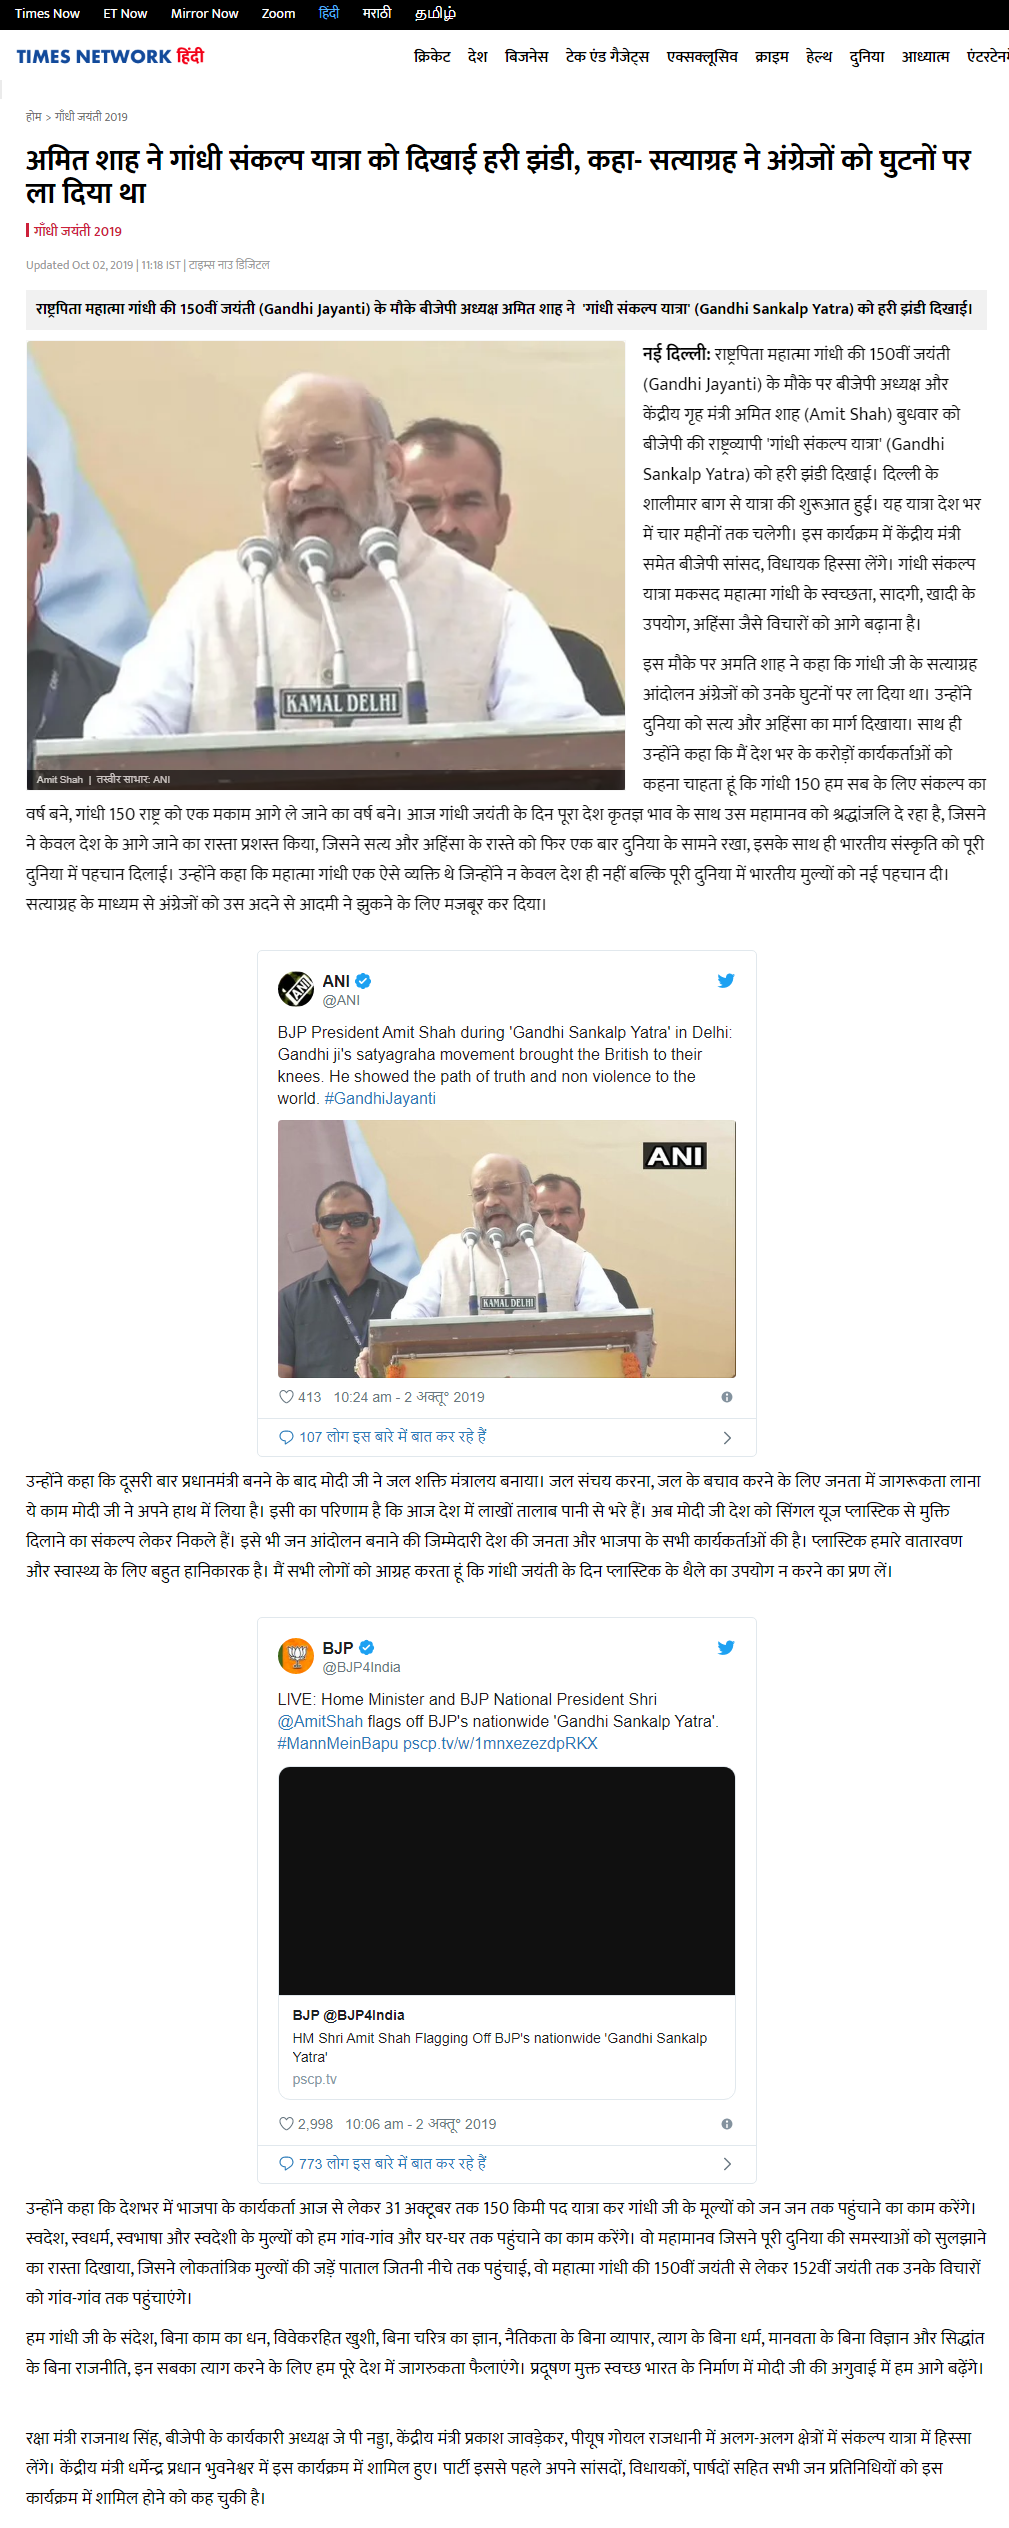Screen dimensions: 1009x2528
Task: Click the Times Network हिंदी logo
Action: pyautogui.click(x=110, y=56)
